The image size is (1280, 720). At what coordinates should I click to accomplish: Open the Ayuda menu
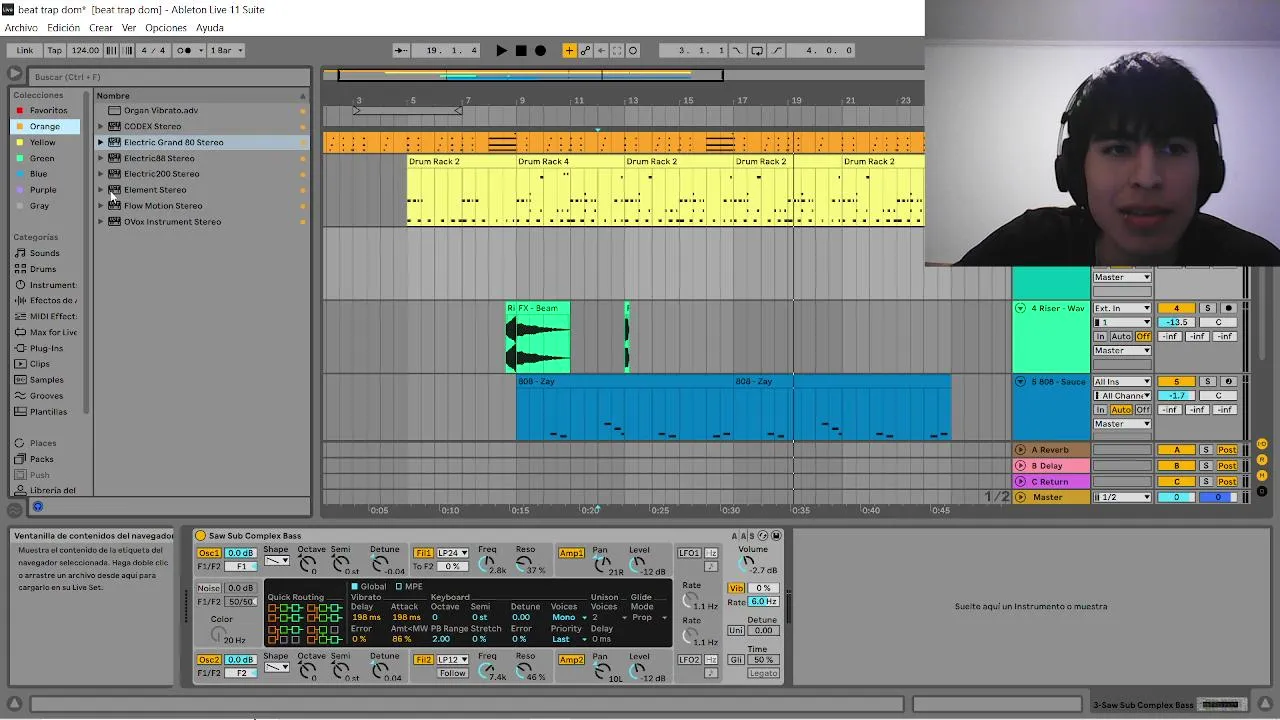point(209,28)
